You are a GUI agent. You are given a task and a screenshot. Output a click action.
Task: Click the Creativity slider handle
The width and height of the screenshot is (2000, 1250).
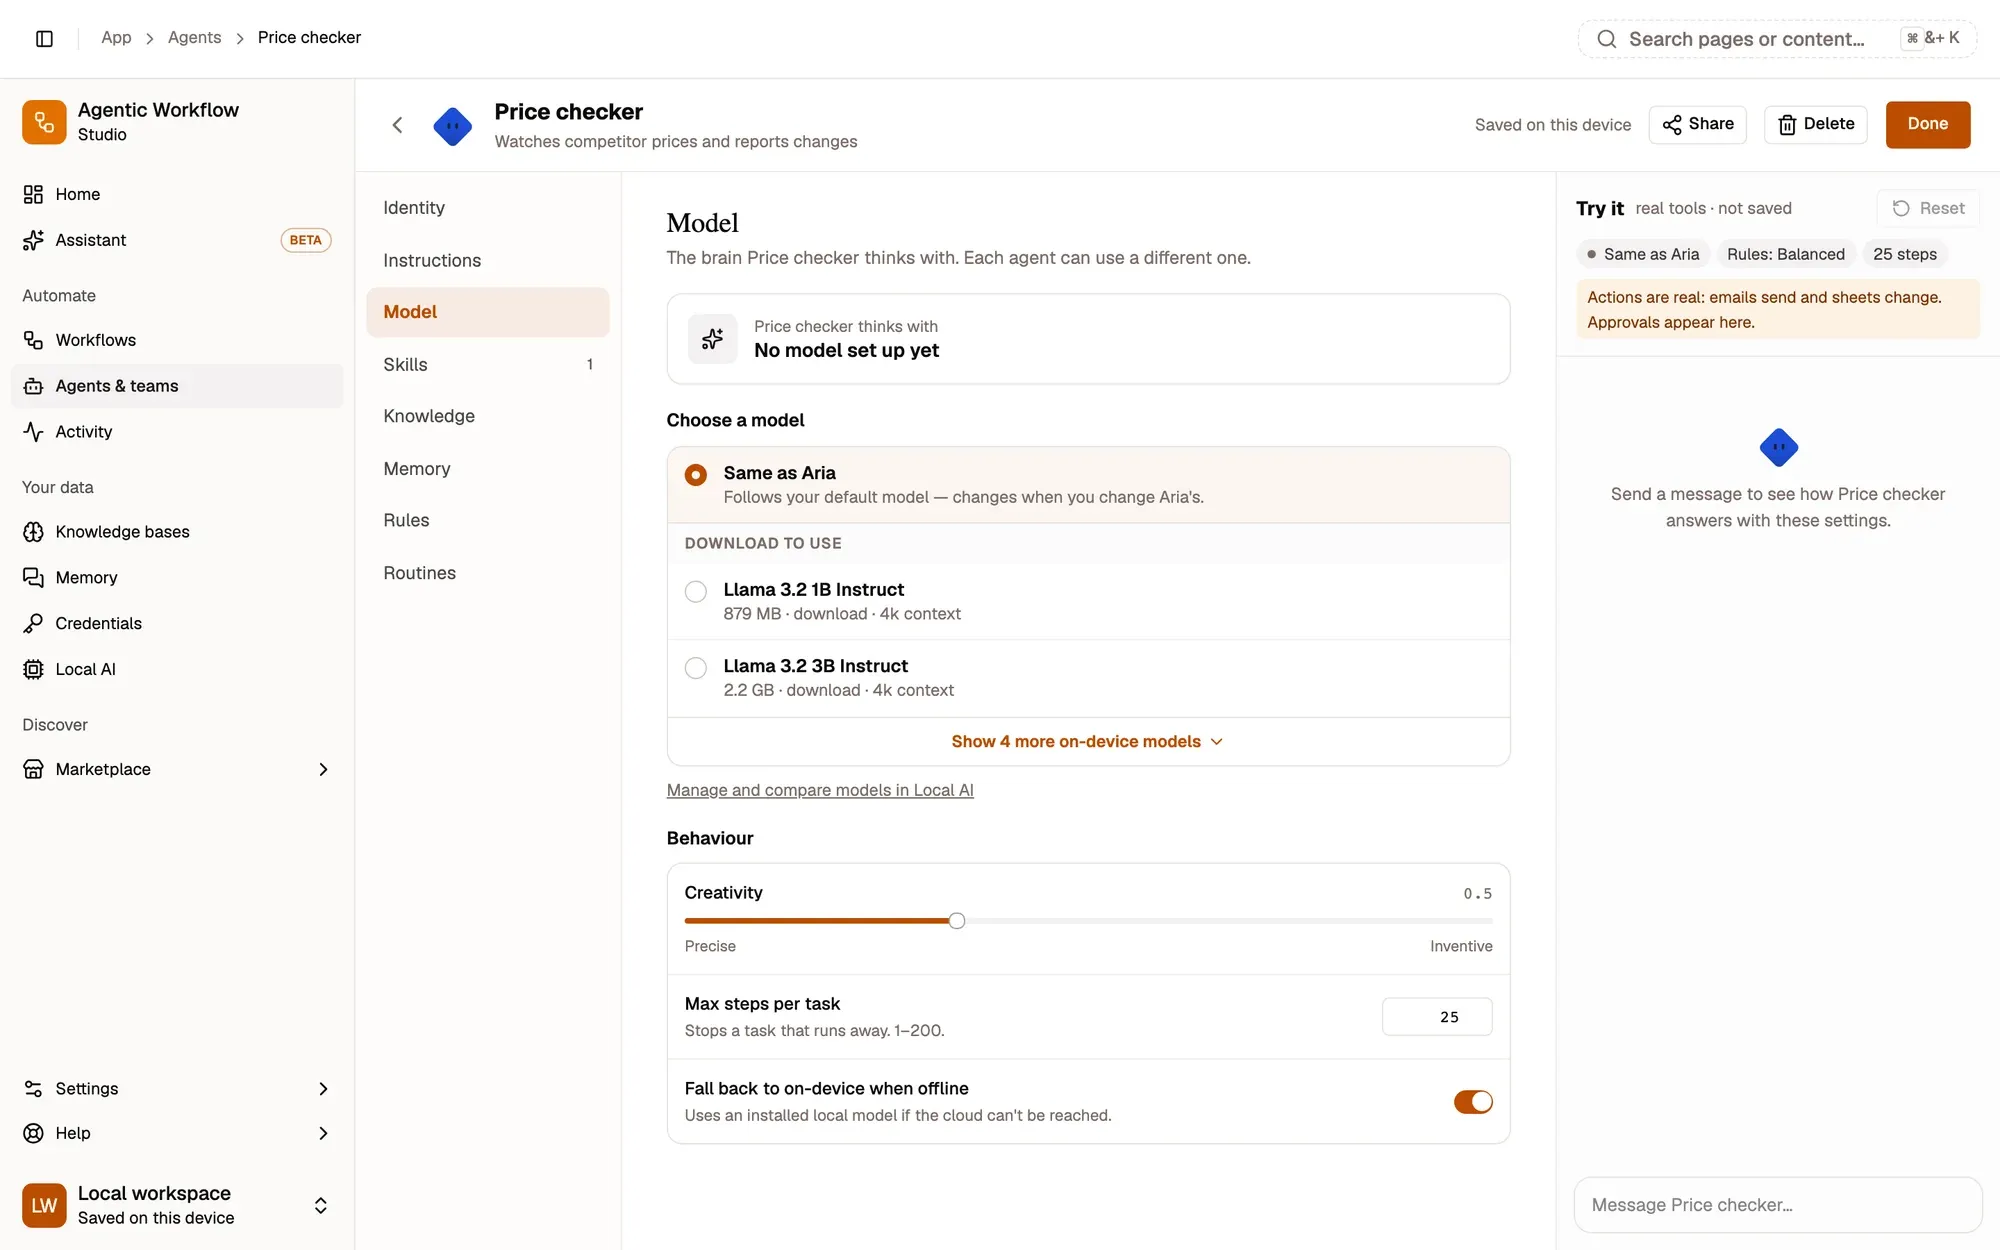(957, 921)
